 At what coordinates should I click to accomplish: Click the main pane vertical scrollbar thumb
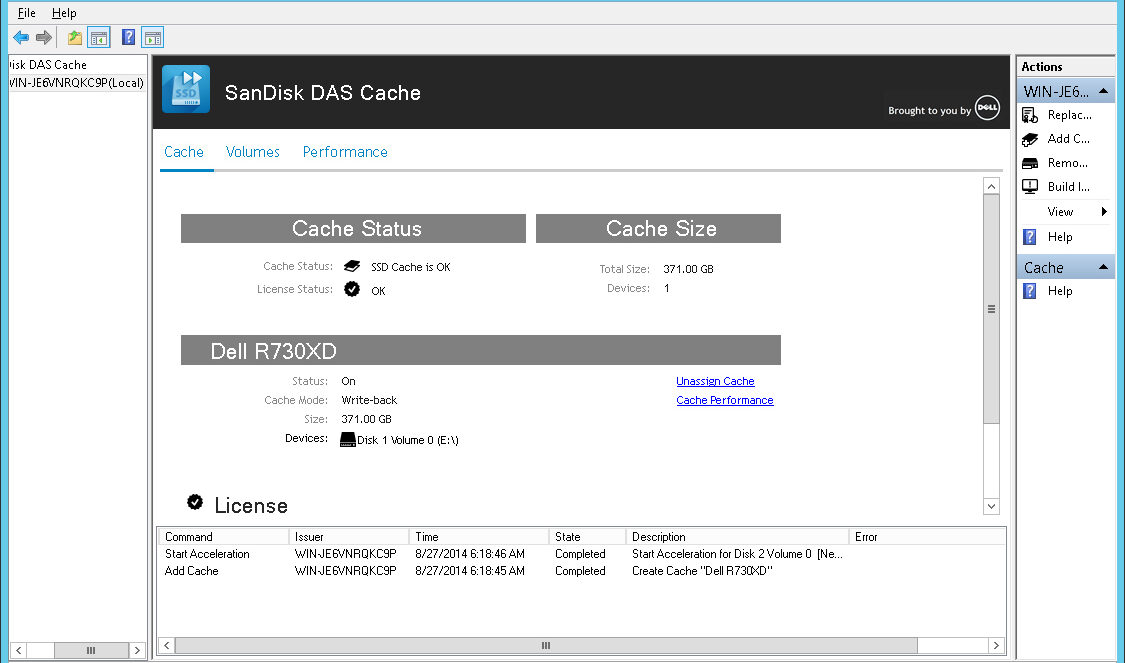(x=992, y=309)
